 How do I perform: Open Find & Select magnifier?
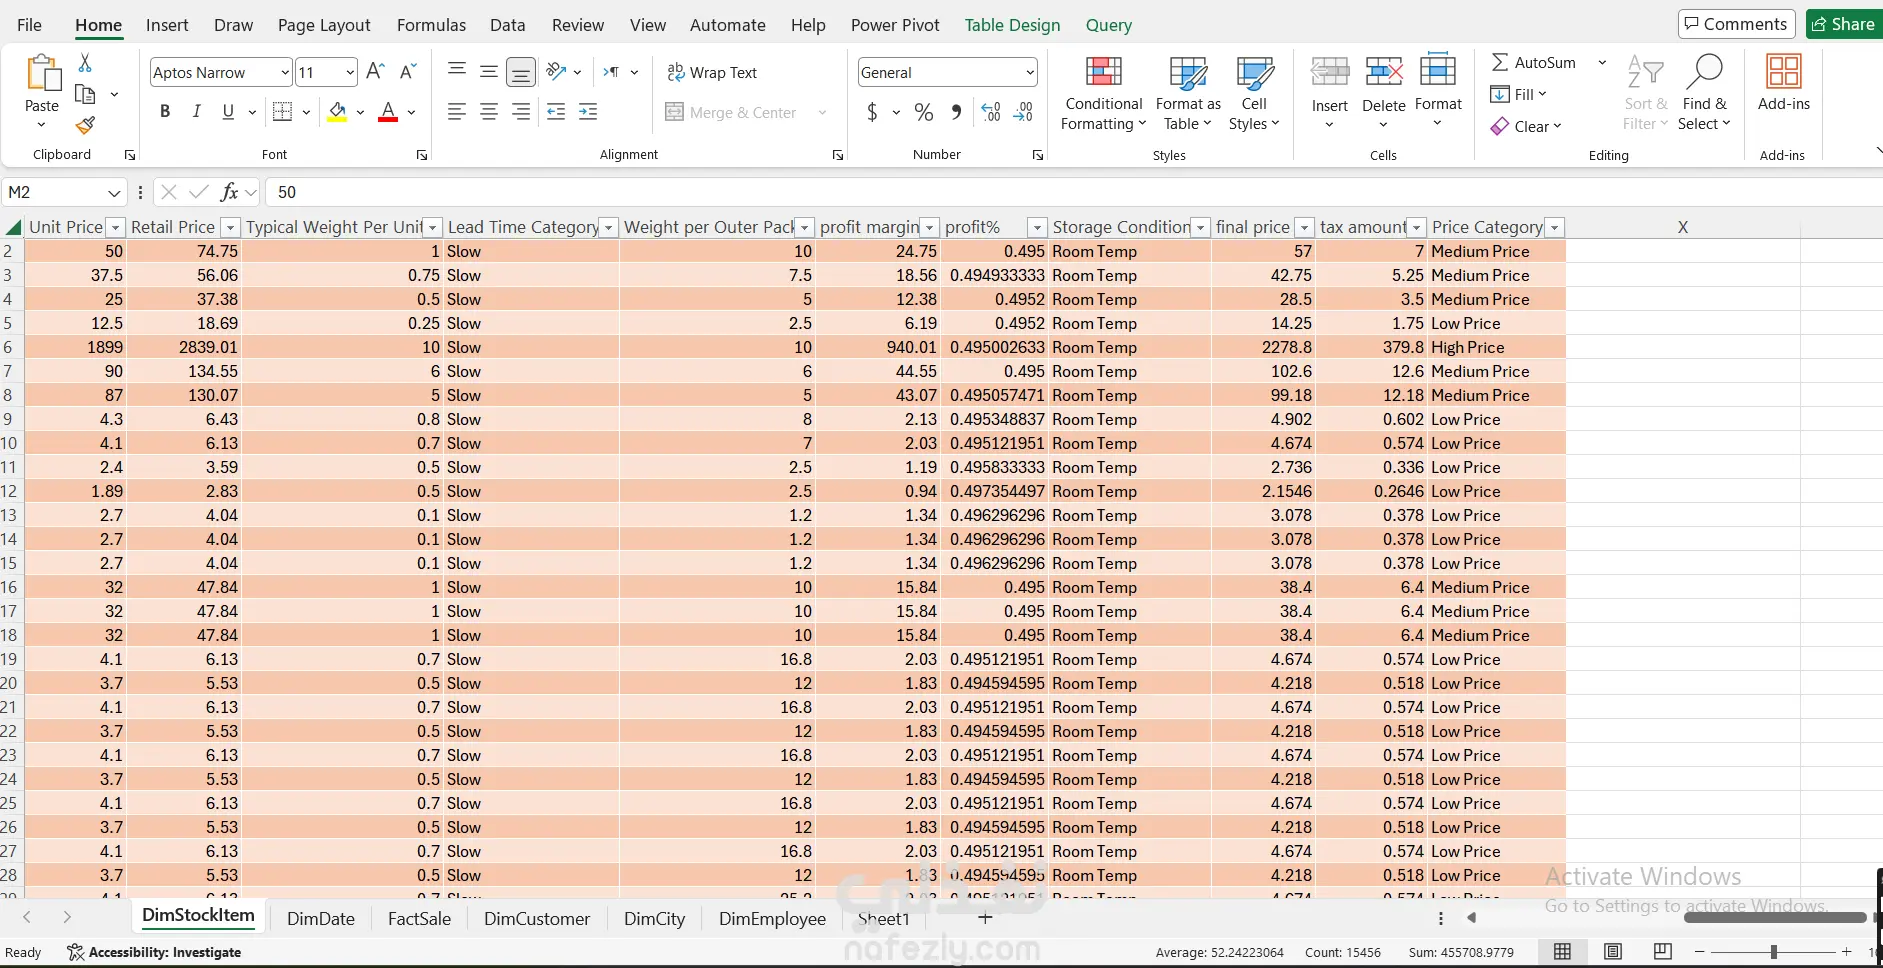click(1704, 72)
